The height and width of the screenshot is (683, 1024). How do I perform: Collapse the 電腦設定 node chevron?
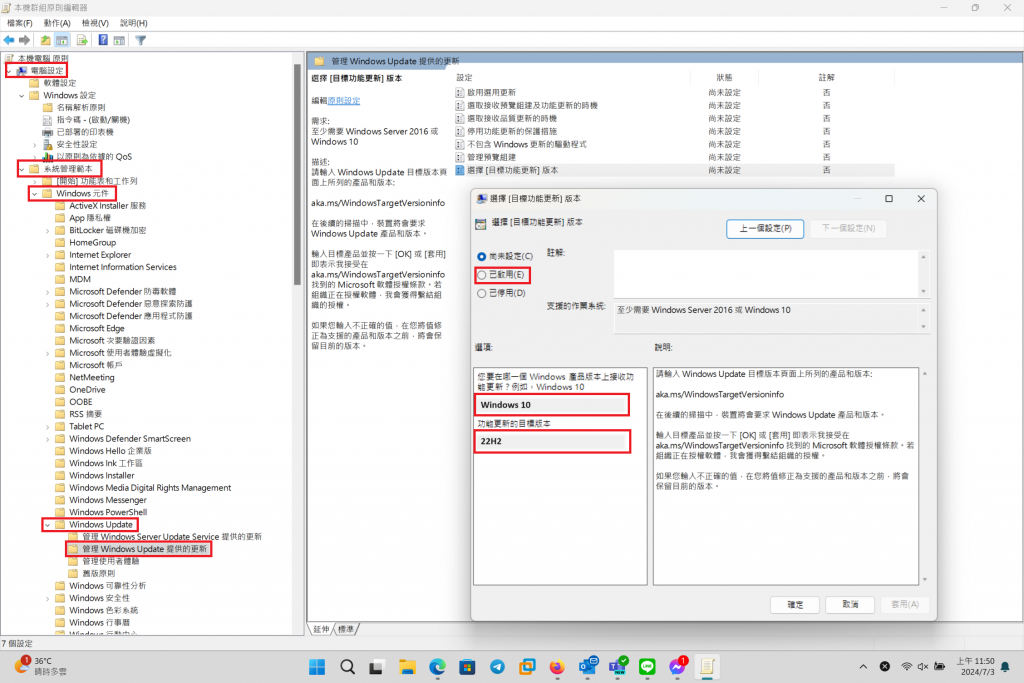tap(9, 71)
